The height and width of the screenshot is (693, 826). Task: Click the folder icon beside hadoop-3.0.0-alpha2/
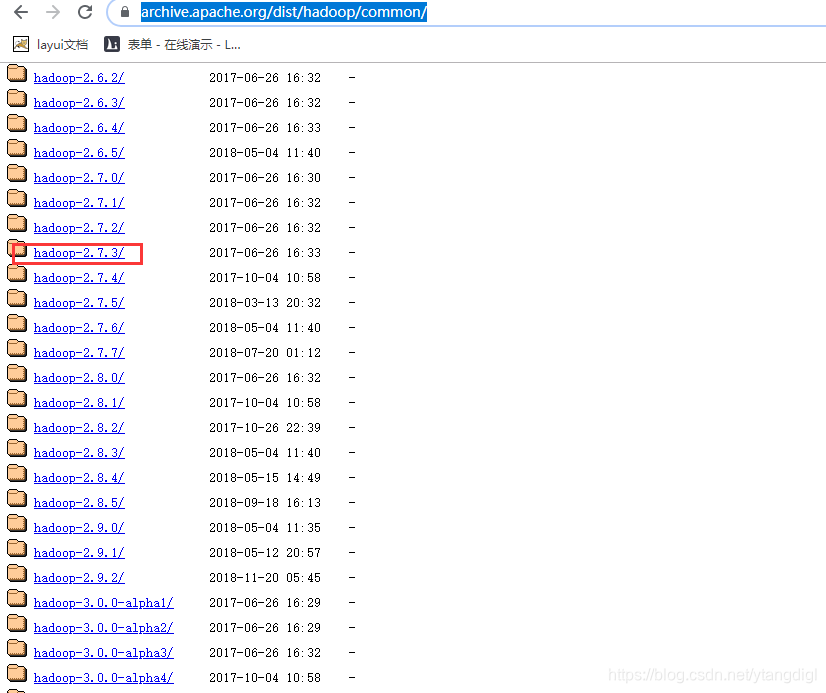tap(17, 623)
